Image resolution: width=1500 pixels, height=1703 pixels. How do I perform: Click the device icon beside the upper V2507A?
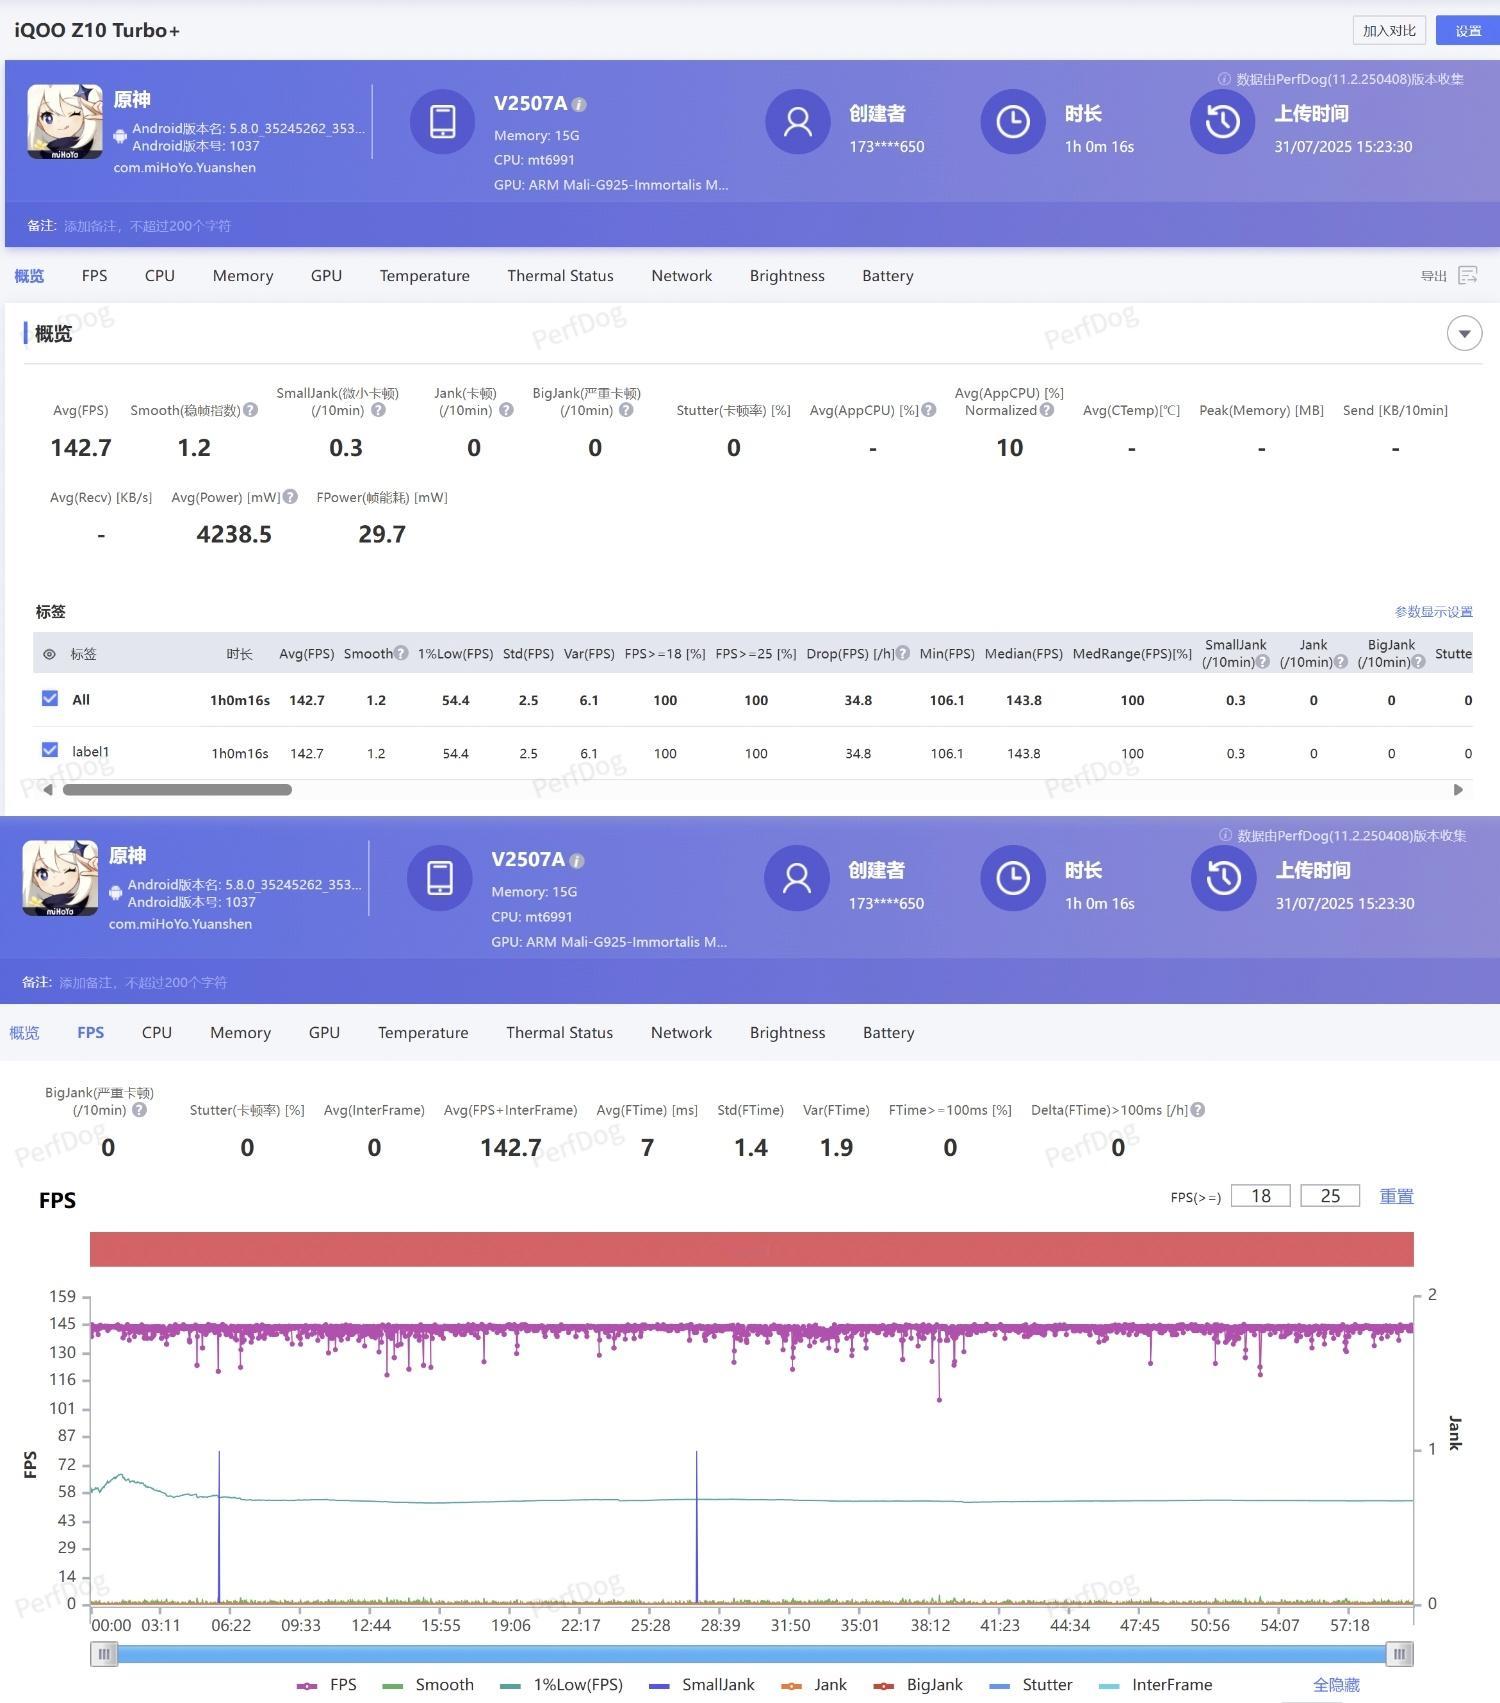click(x=442, y=121)
